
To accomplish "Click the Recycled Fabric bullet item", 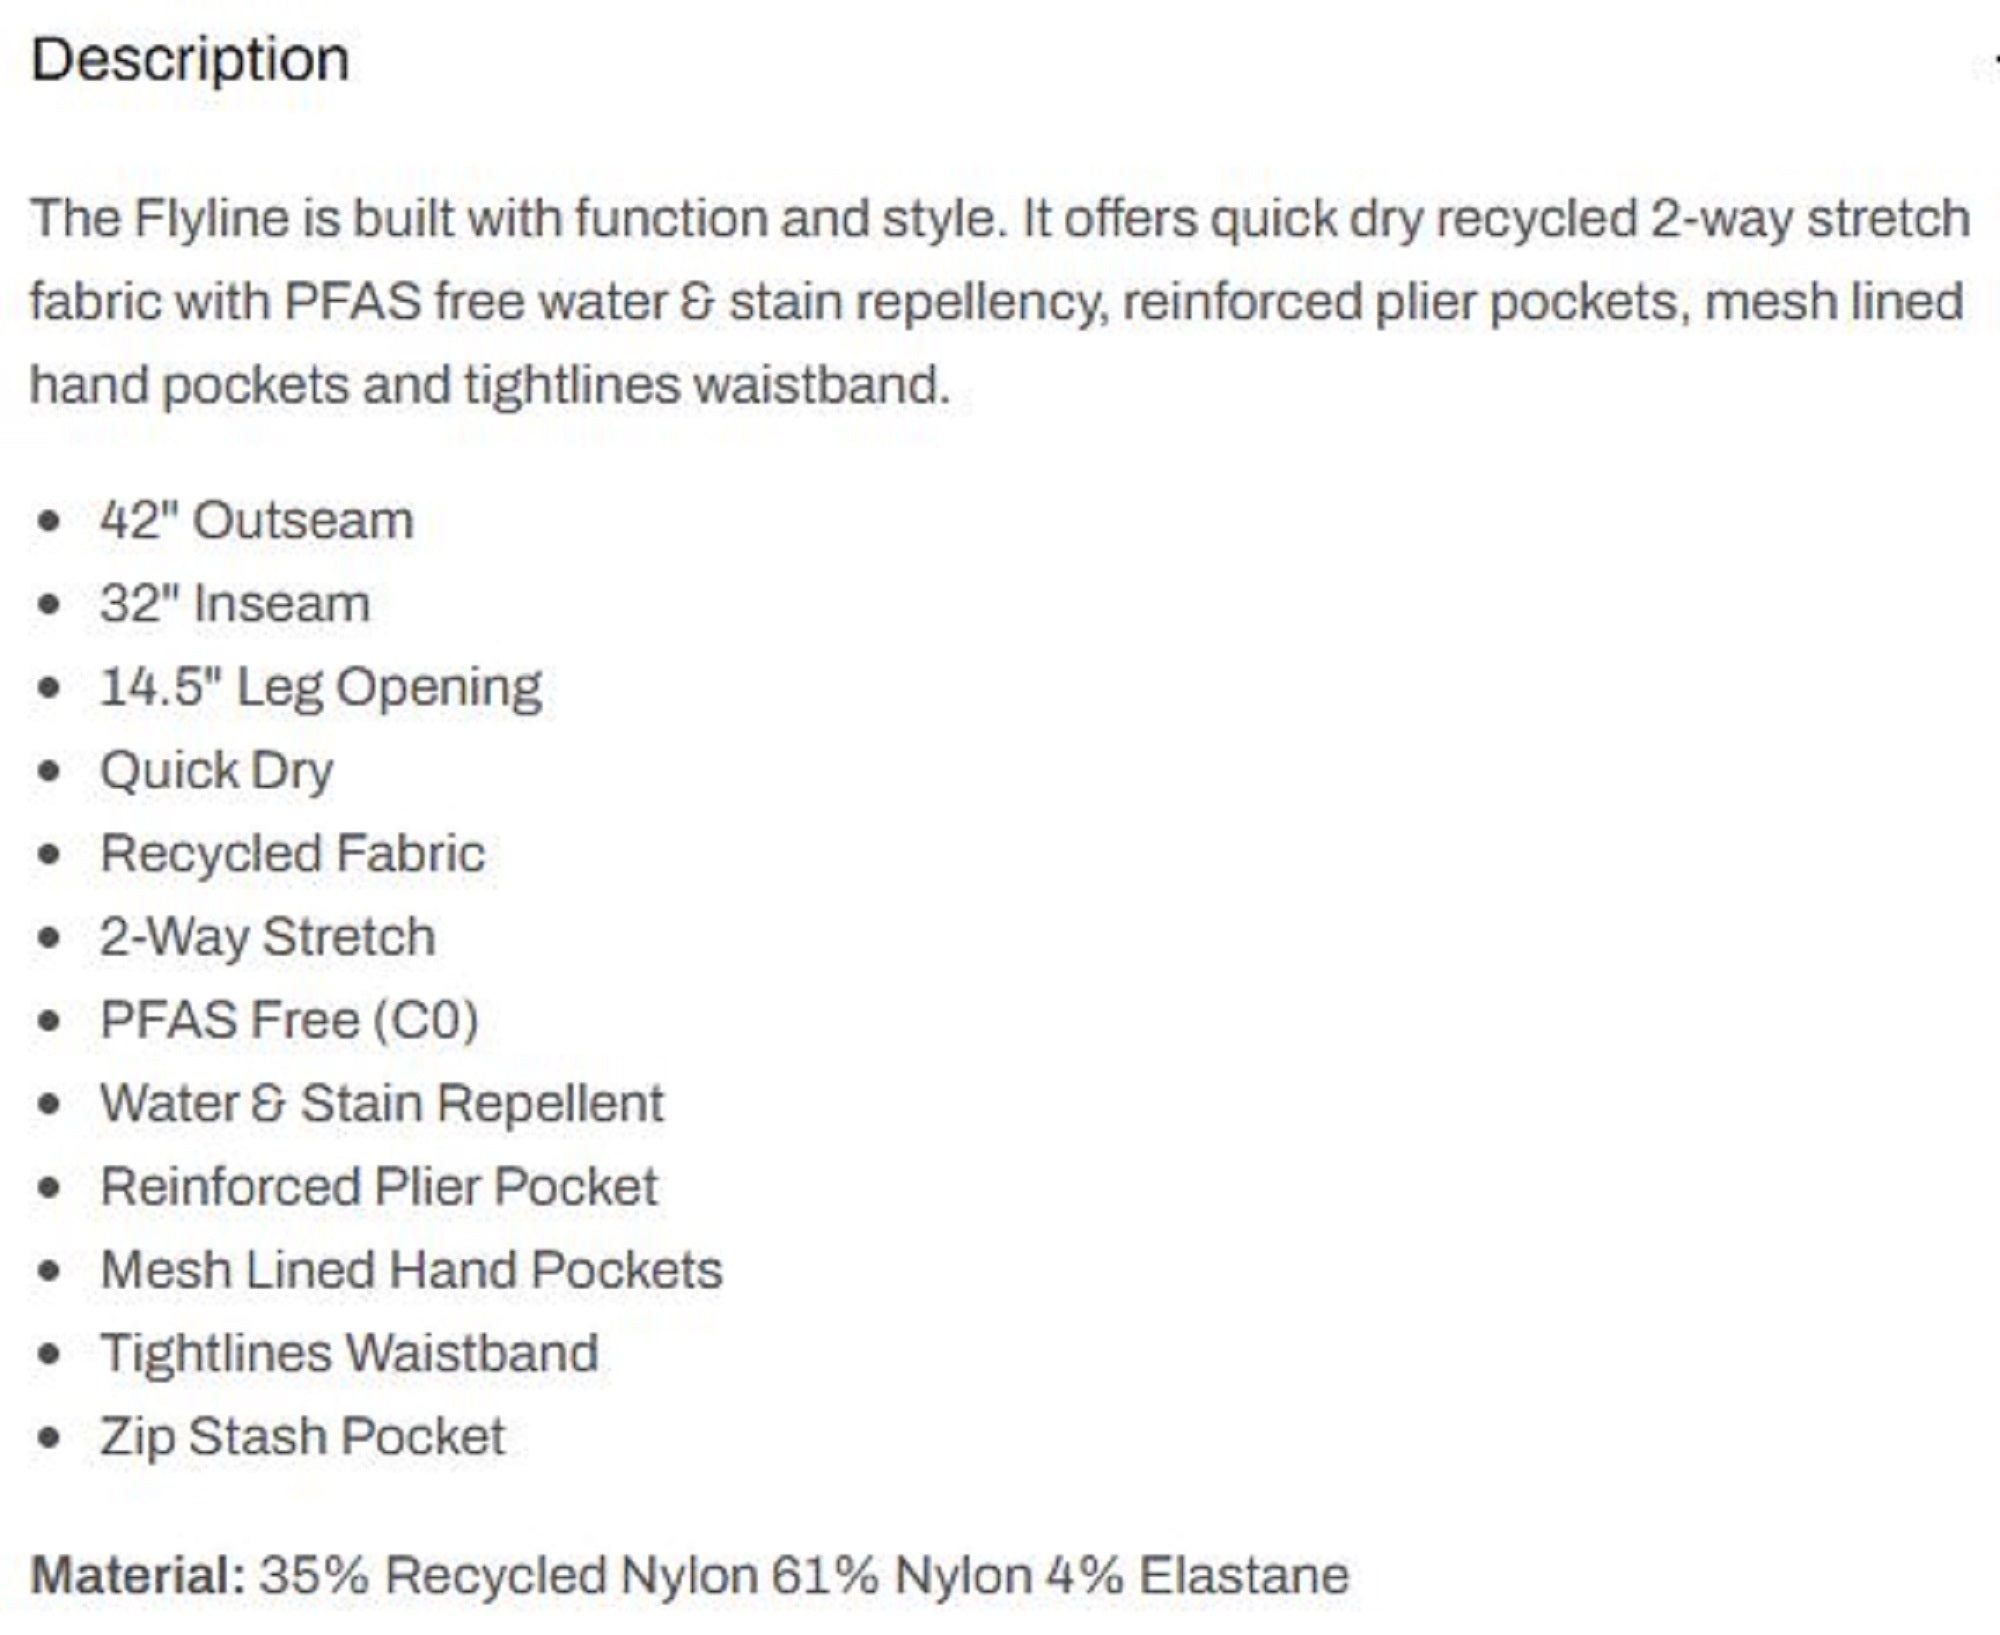I will click(x=292, y=855).
